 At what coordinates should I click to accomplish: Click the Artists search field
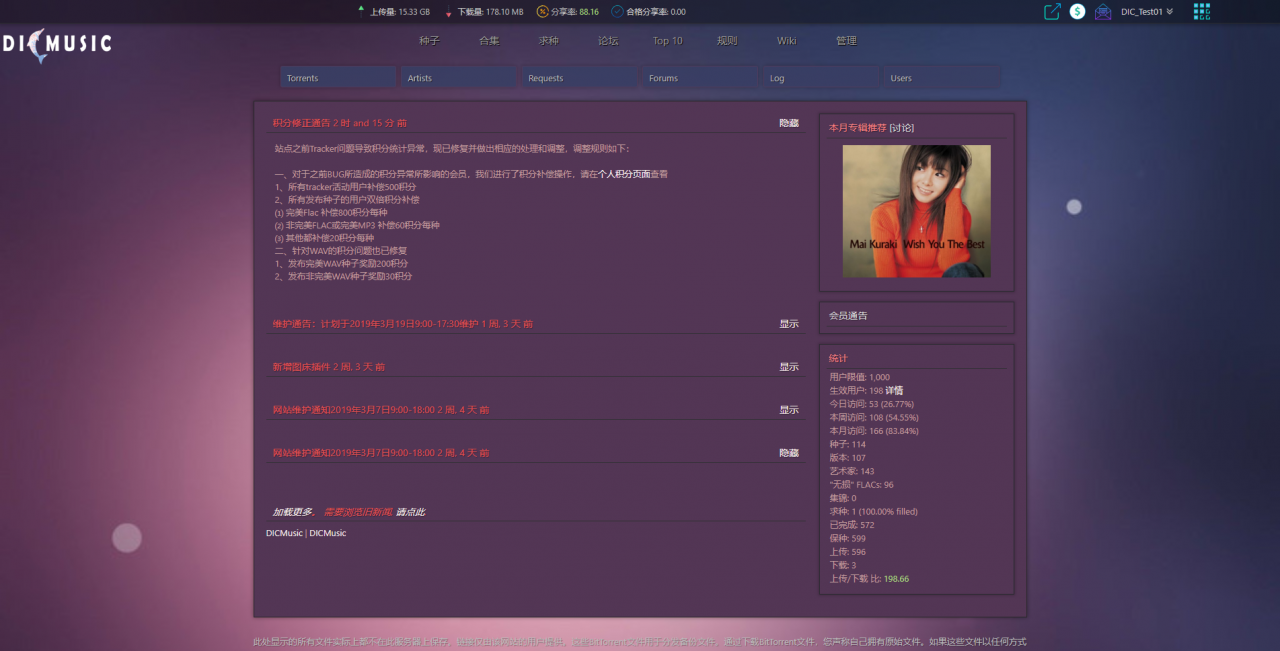tap(459, 78)
